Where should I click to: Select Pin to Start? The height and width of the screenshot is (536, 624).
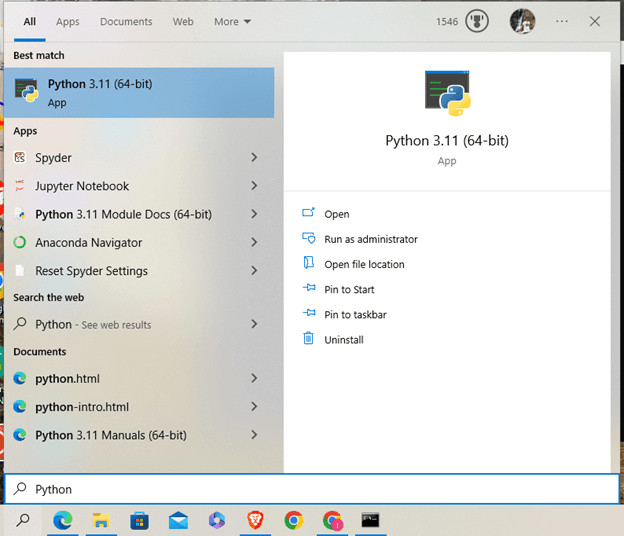[349, 289]
